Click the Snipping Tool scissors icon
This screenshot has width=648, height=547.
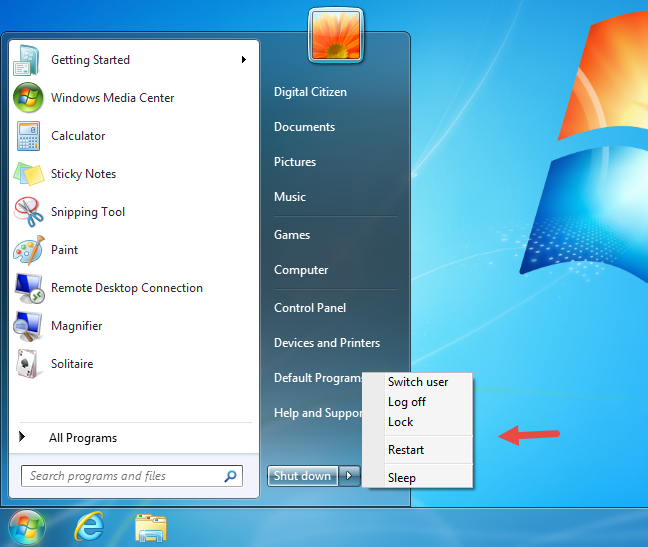click(29, 212)
